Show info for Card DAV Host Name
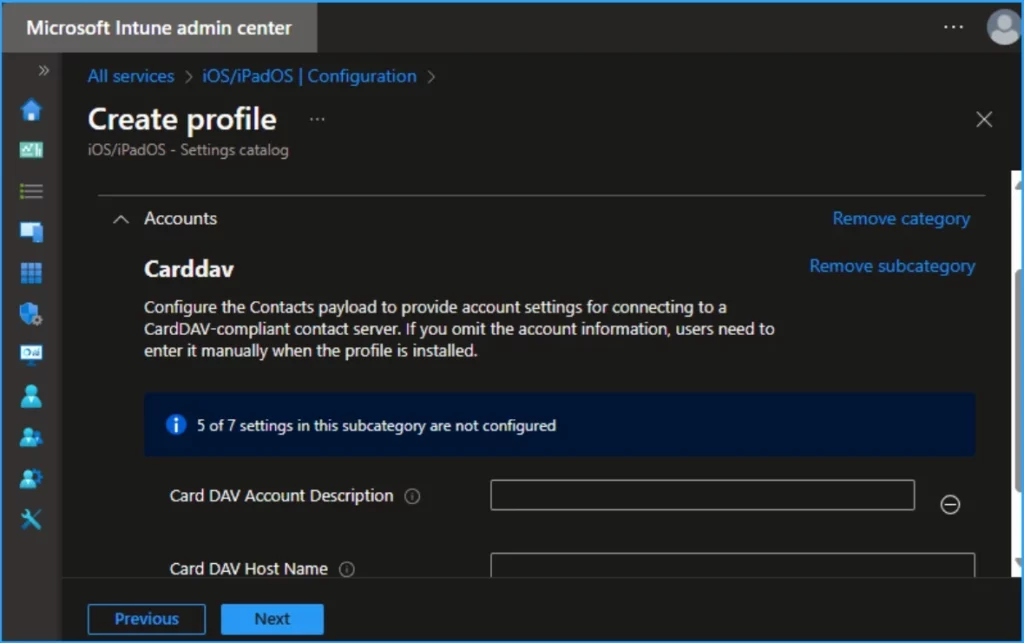The height and width of the screenshot is (643, 1024). [x=347, y=570]
